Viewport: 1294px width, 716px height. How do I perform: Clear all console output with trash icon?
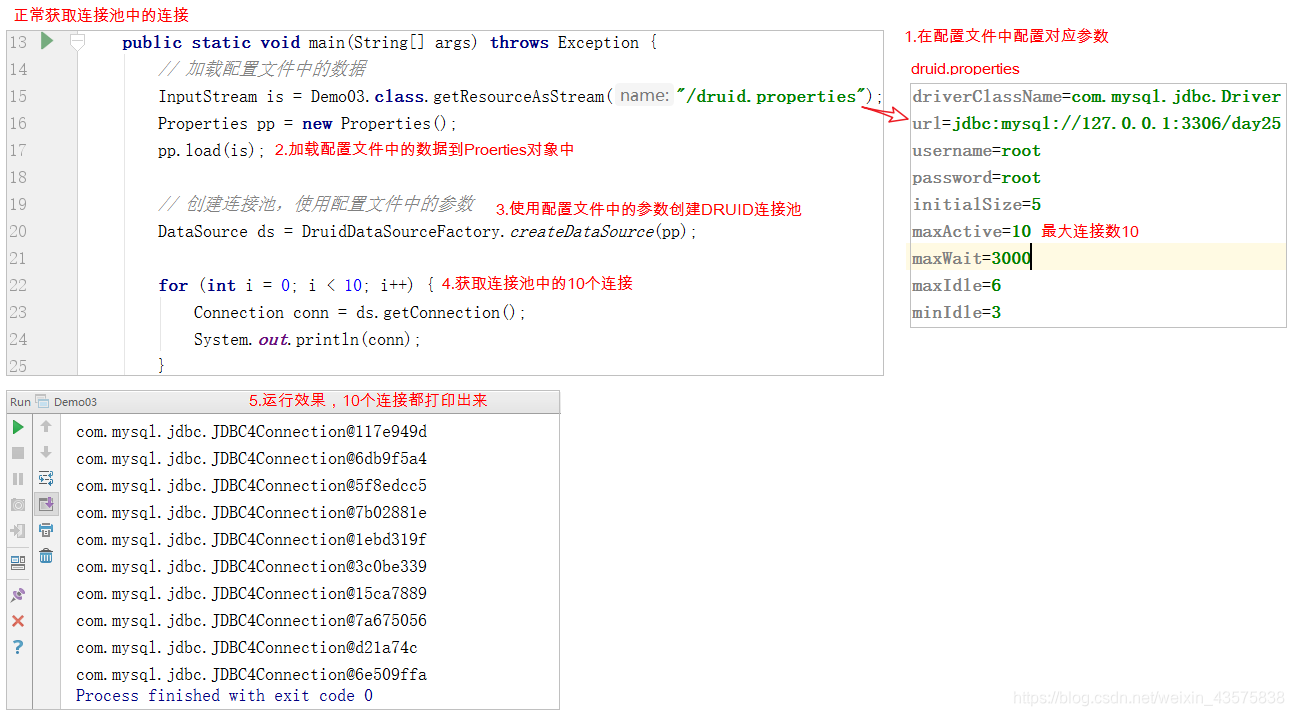point(46,556)
